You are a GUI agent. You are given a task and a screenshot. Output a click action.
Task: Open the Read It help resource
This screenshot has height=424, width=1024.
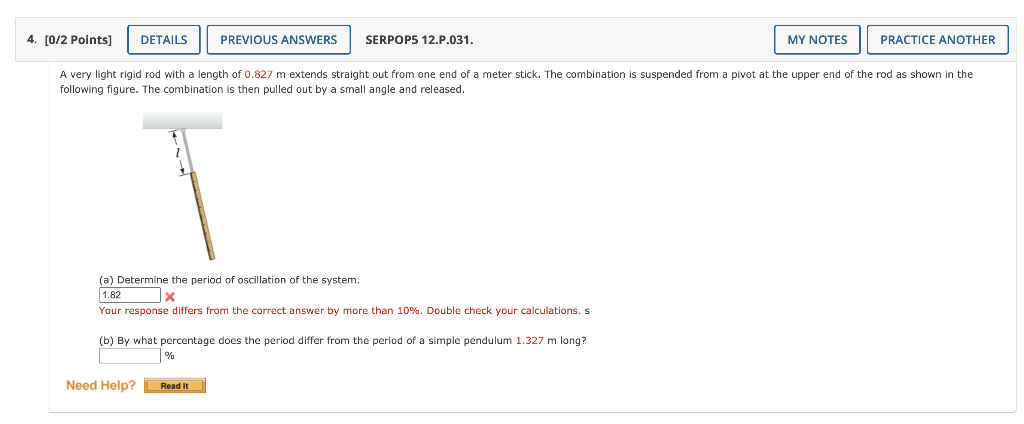point(174,386)
